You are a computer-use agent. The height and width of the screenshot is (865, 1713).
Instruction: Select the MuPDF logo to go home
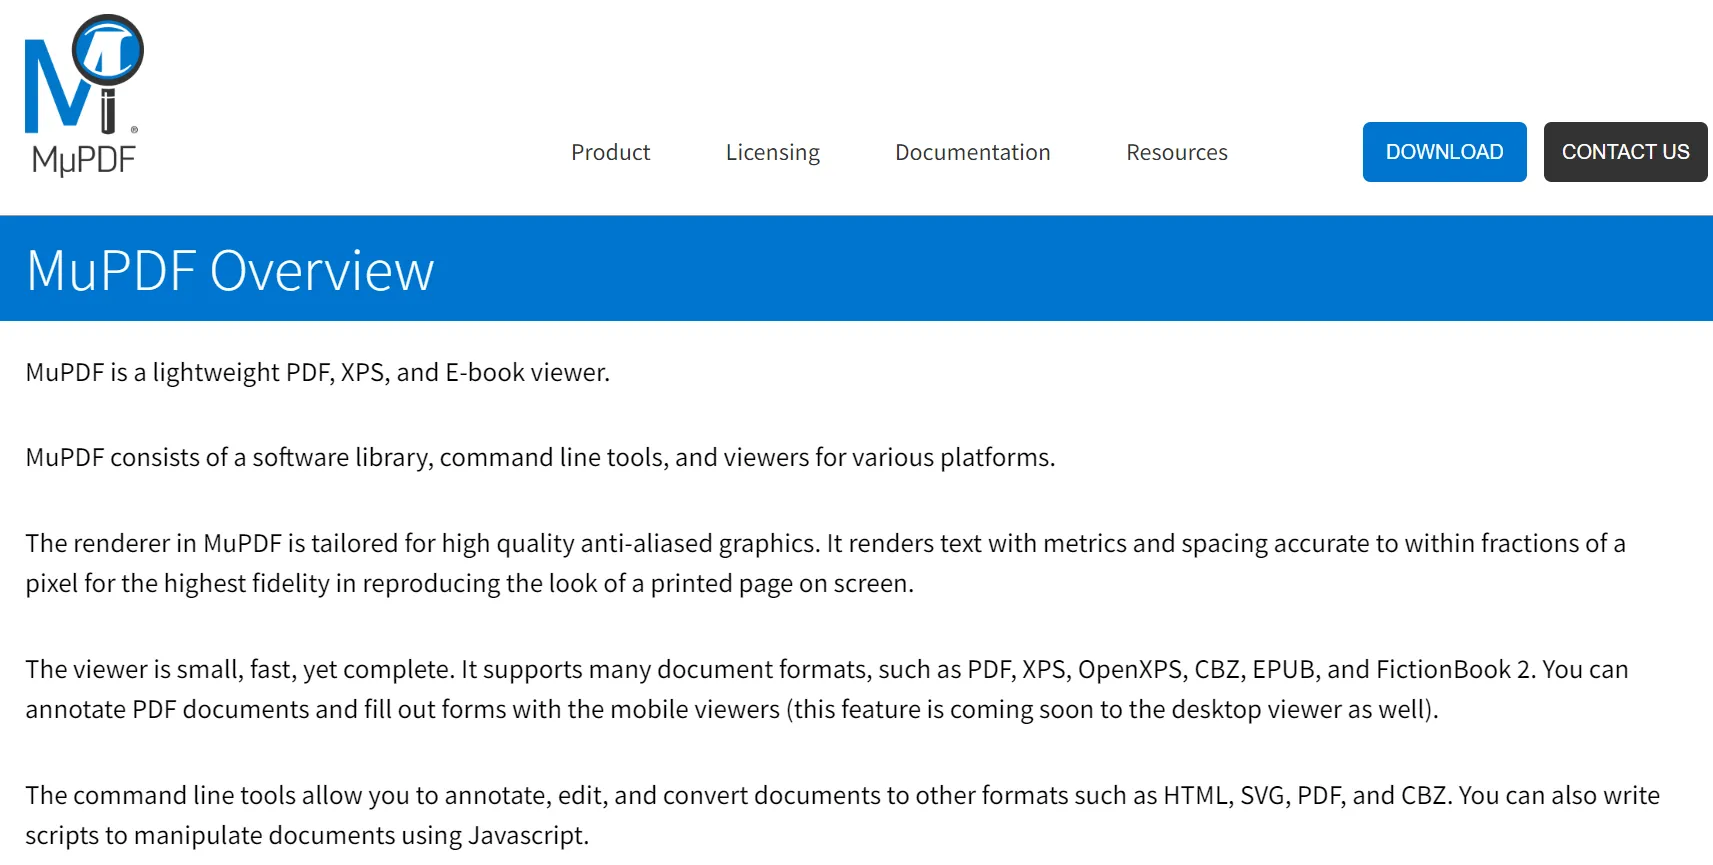coord(85,90)
